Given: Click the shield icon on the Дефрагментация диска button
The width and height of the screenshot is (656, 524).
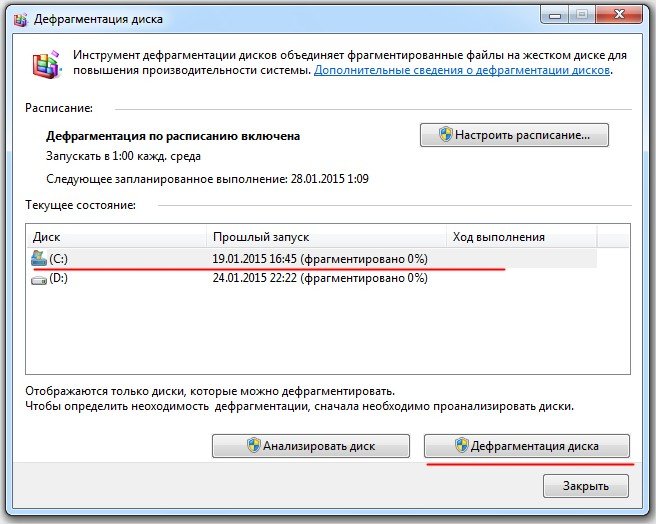Looking at the screenshot, I should (x=461, y=446).
